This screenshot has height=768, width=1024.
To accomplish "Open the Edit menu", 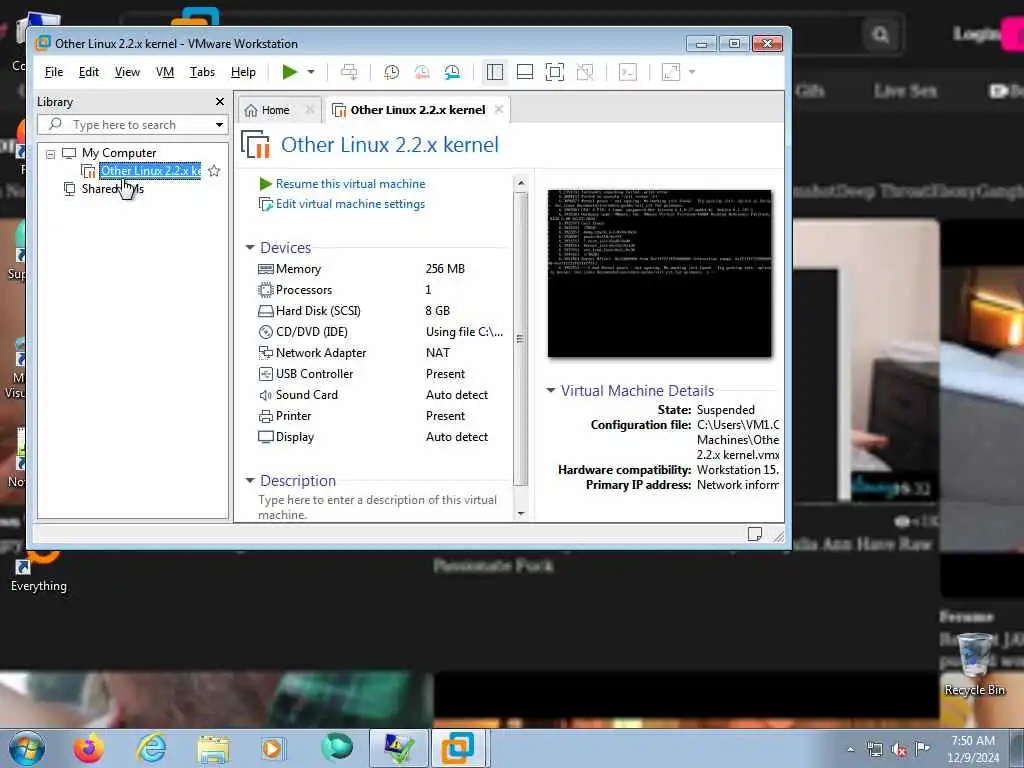I will [x=89, y=72].
